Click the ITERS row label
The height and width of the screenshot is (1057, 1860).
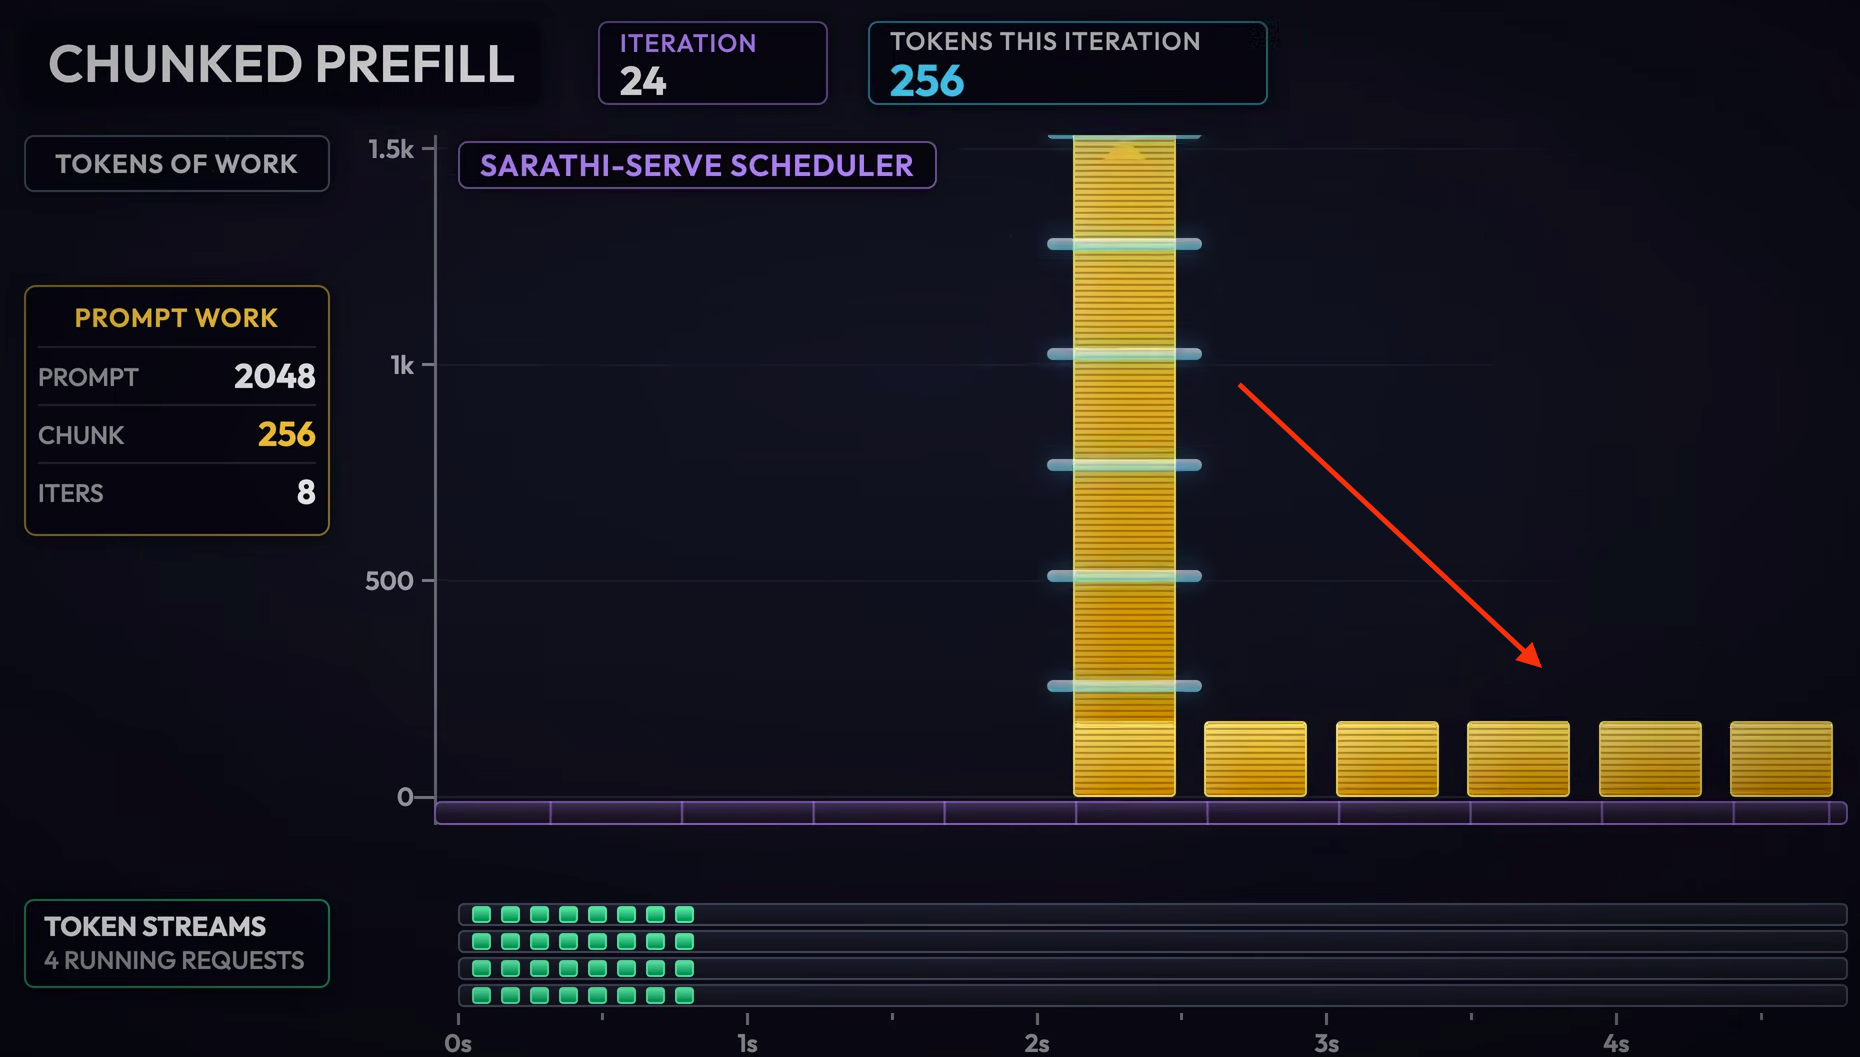tap(71, 493)
